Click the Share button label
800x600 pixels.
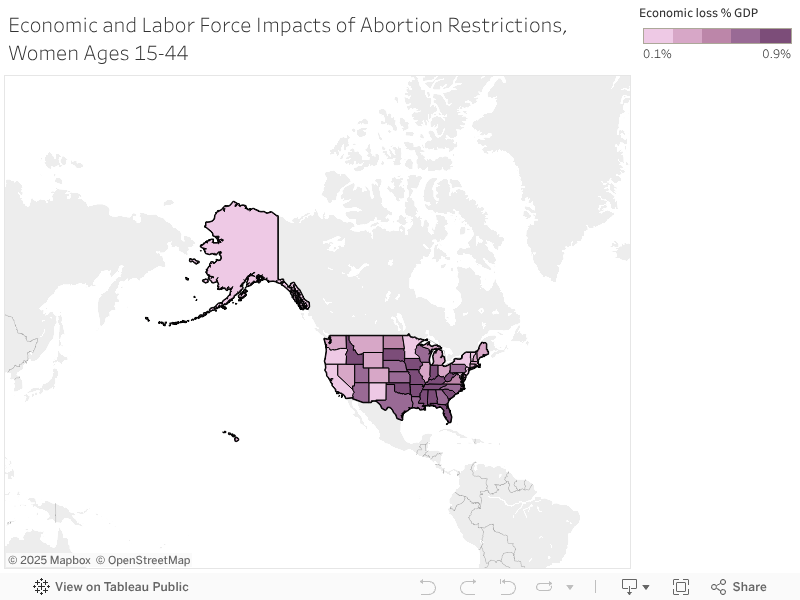(x=748, y=587)
